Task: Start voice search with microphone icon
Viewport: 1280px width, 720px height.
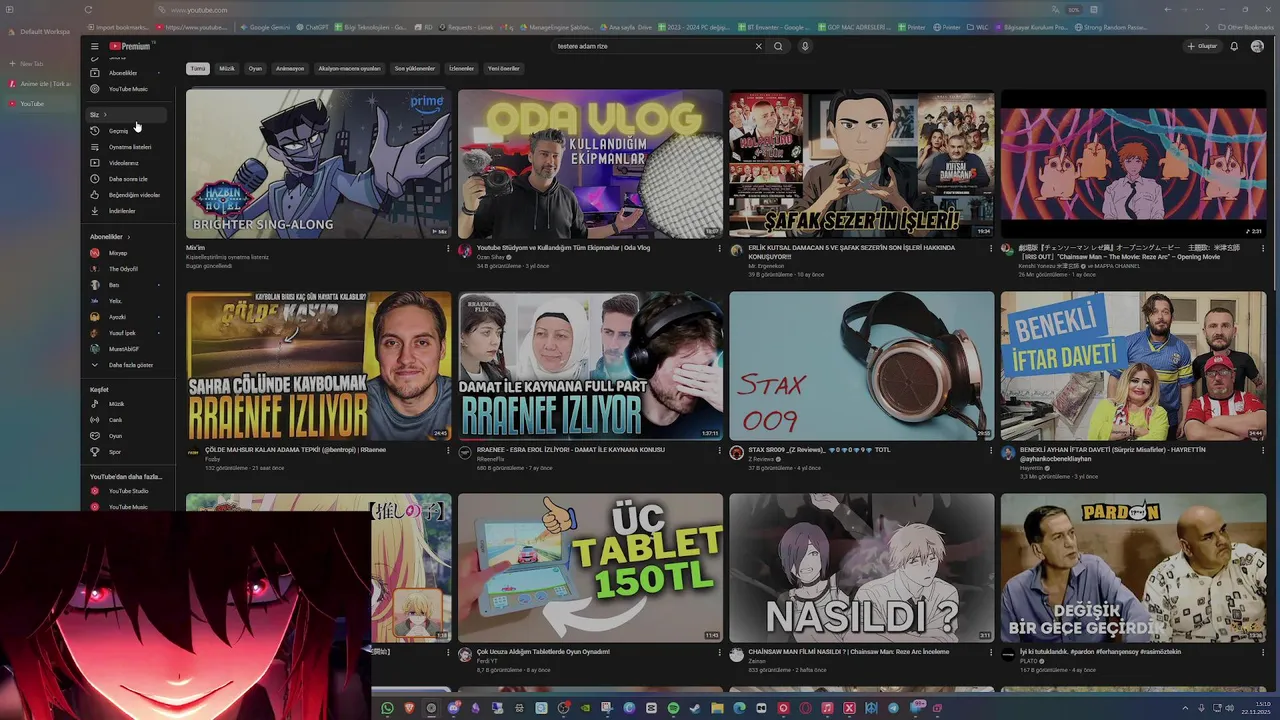Action: pos(804,46)
